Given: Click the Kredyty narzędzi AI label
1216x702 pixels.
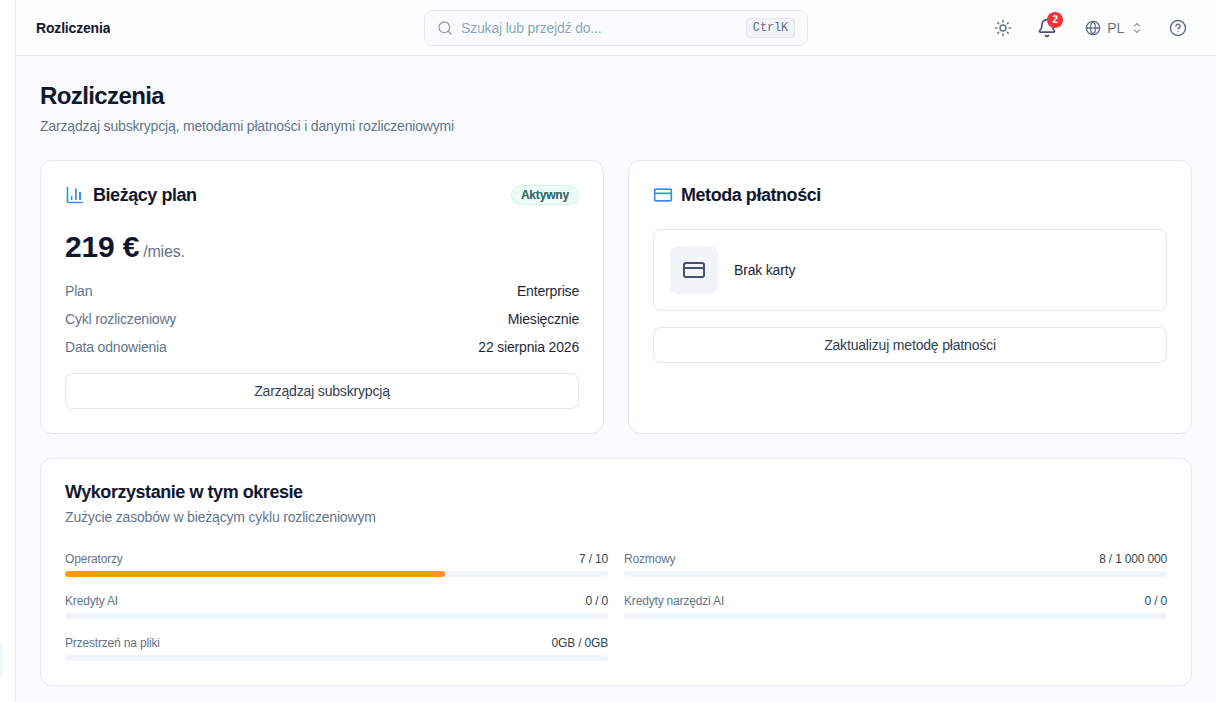Looking at the screenshot, I should pos(674,601).
